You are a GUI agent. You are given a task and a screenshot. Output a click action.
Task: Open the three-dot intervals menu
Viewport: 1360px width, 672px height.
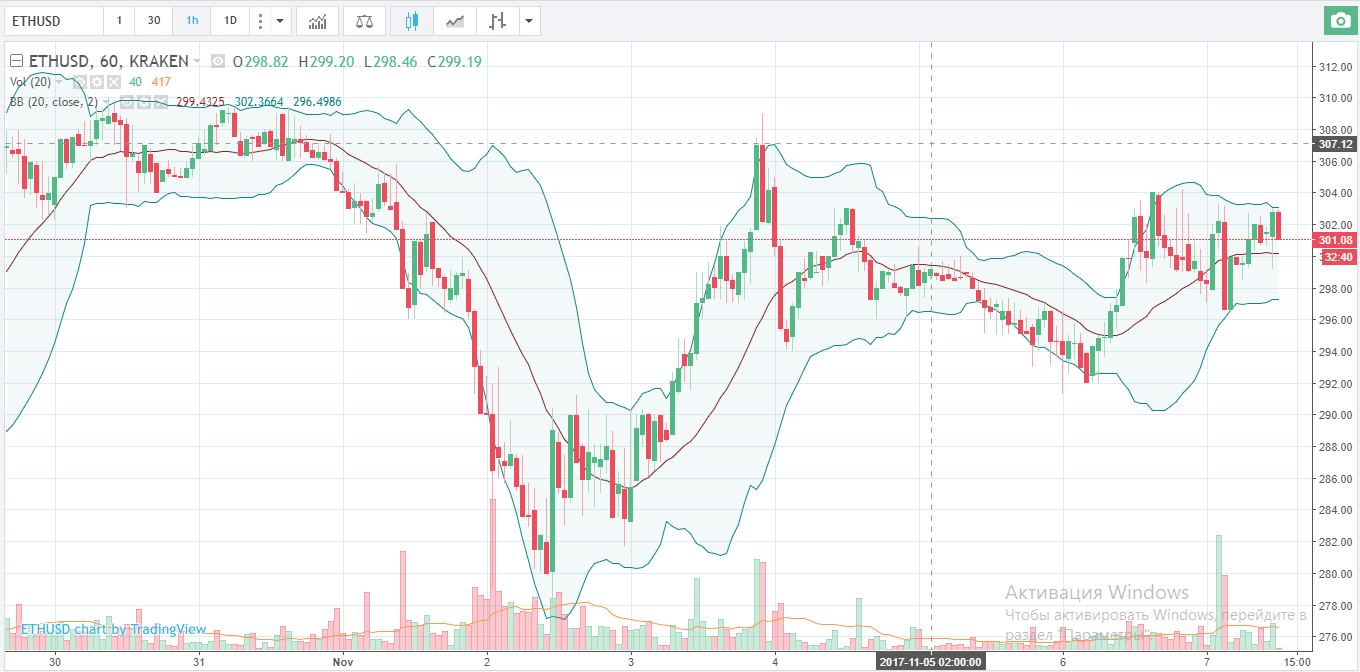[261, 20]
